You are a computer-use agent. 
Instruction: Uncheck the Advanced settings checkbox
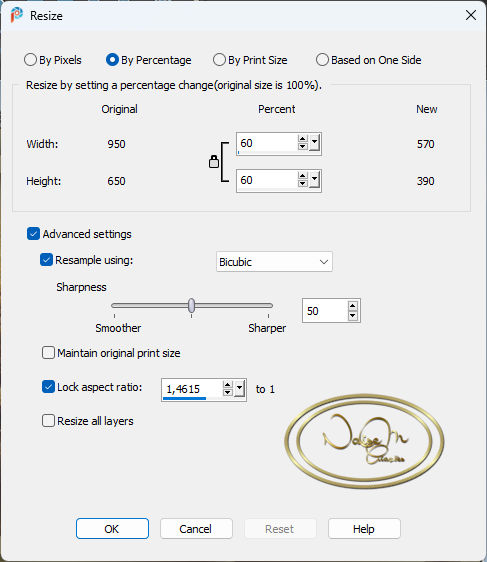(x=33, y=234)
